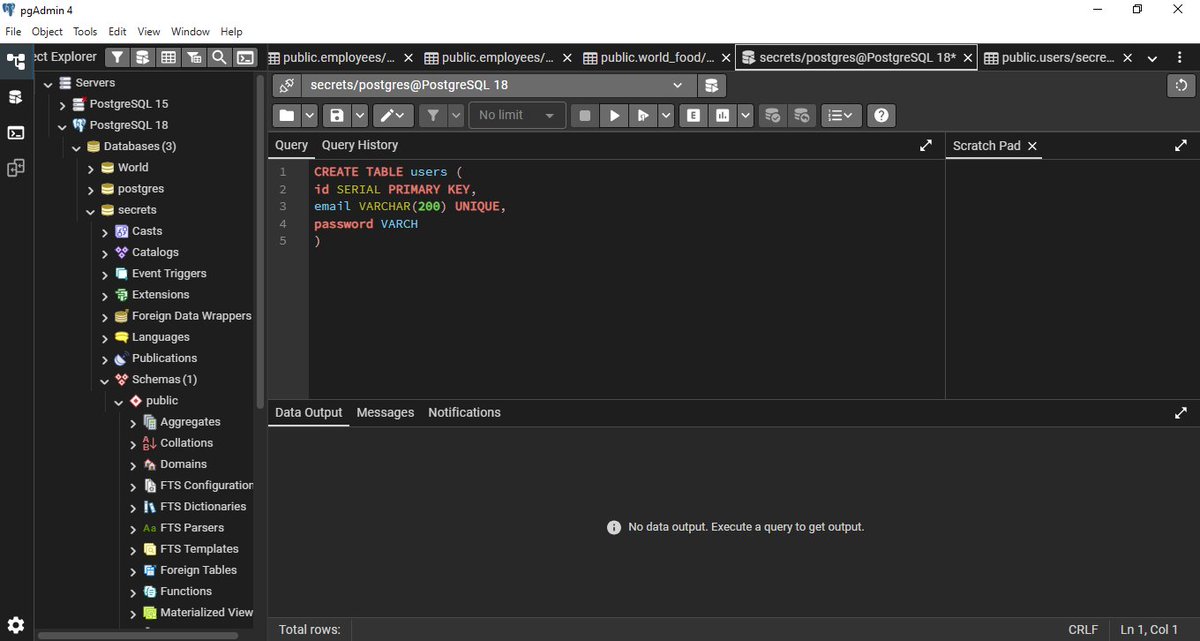Click the Commit transaction icon

[773, 116]
